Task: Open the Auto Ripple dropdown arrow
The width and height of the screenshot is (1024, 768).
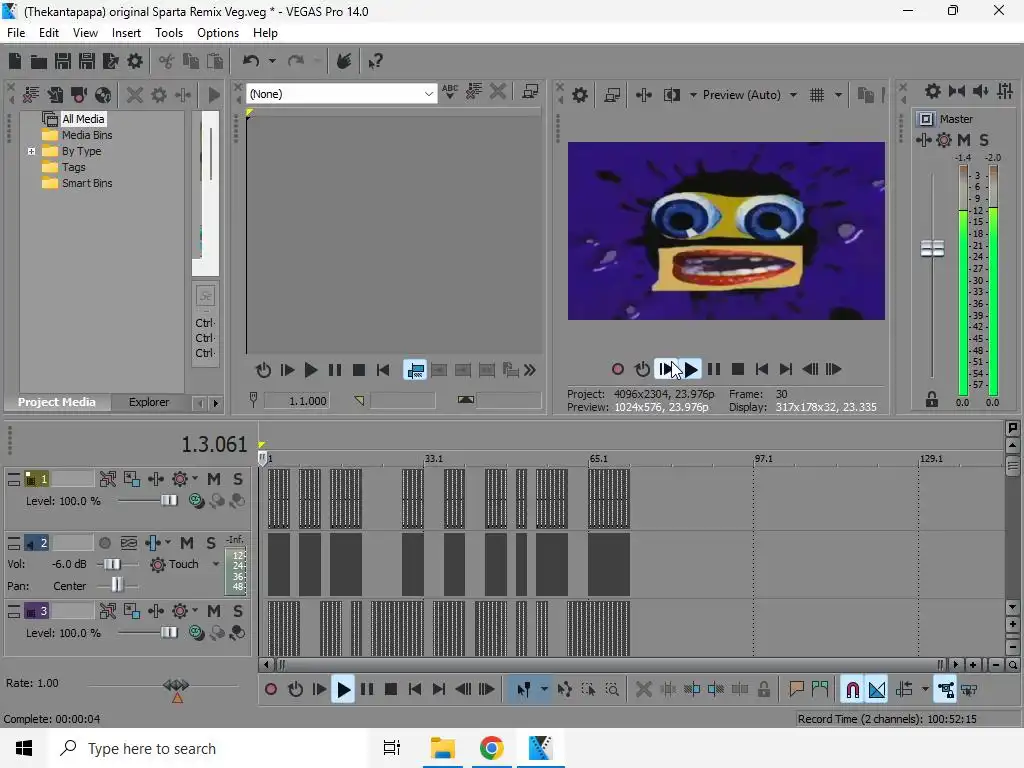Action: [x=925, y=689]
